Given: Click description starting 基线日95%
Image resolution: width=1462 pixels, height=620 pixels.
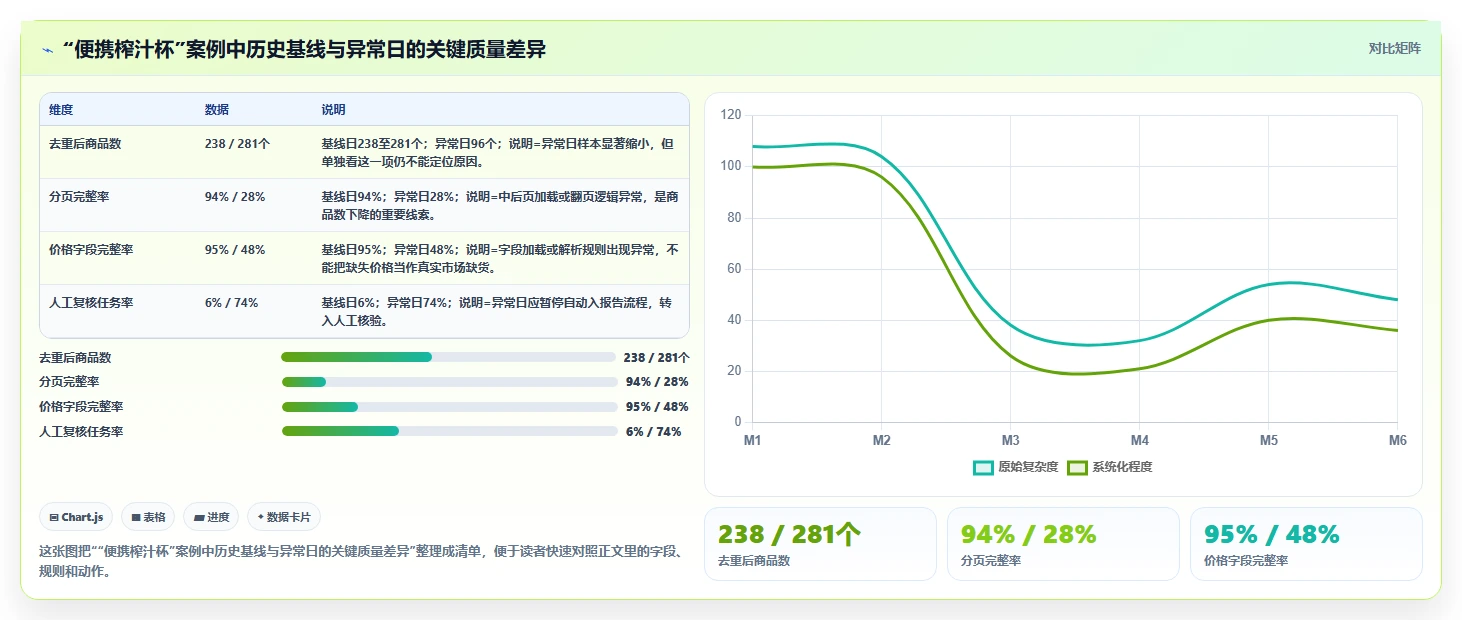Looking at the screenshot, I should 500,258.
